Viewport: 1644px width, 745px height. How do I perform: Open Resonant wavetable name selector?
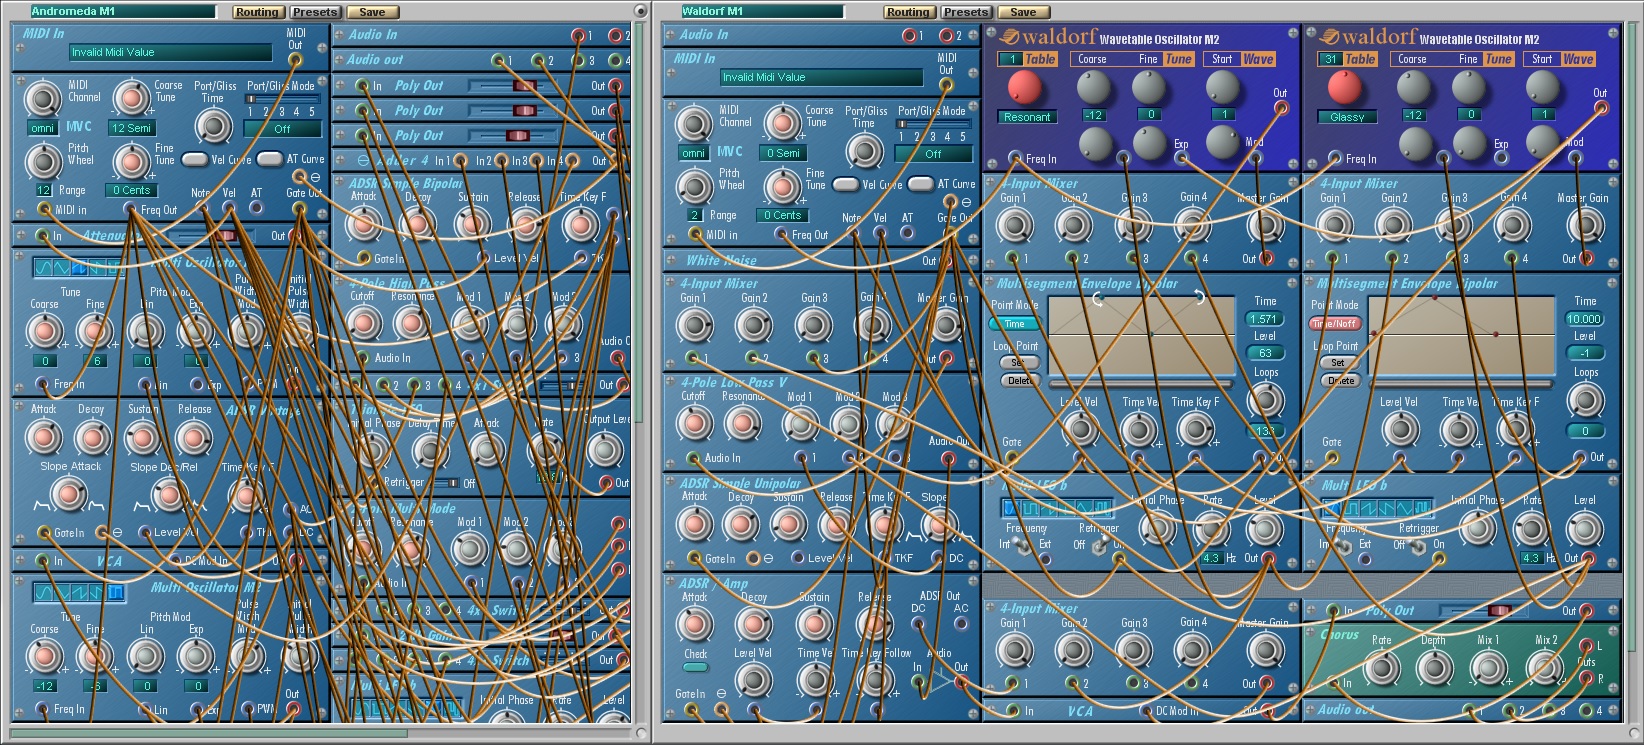[x=1027, y=117]
